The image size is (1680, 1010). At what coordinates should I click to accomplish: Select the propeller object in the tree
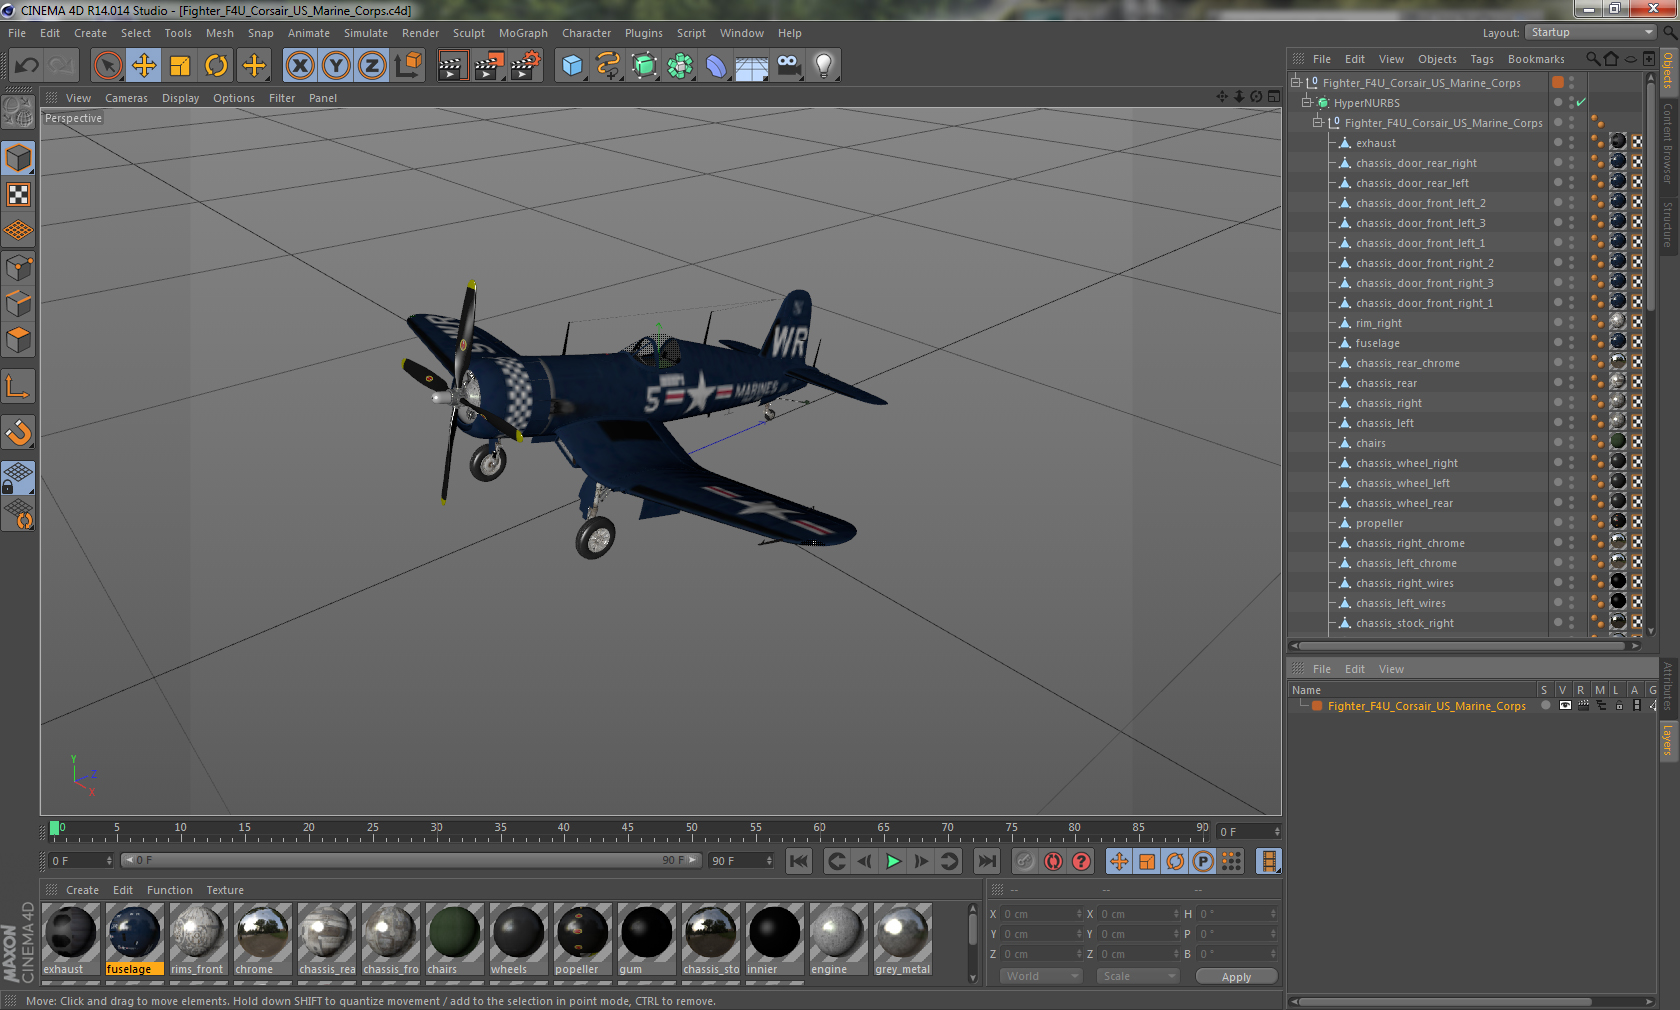1379,523
